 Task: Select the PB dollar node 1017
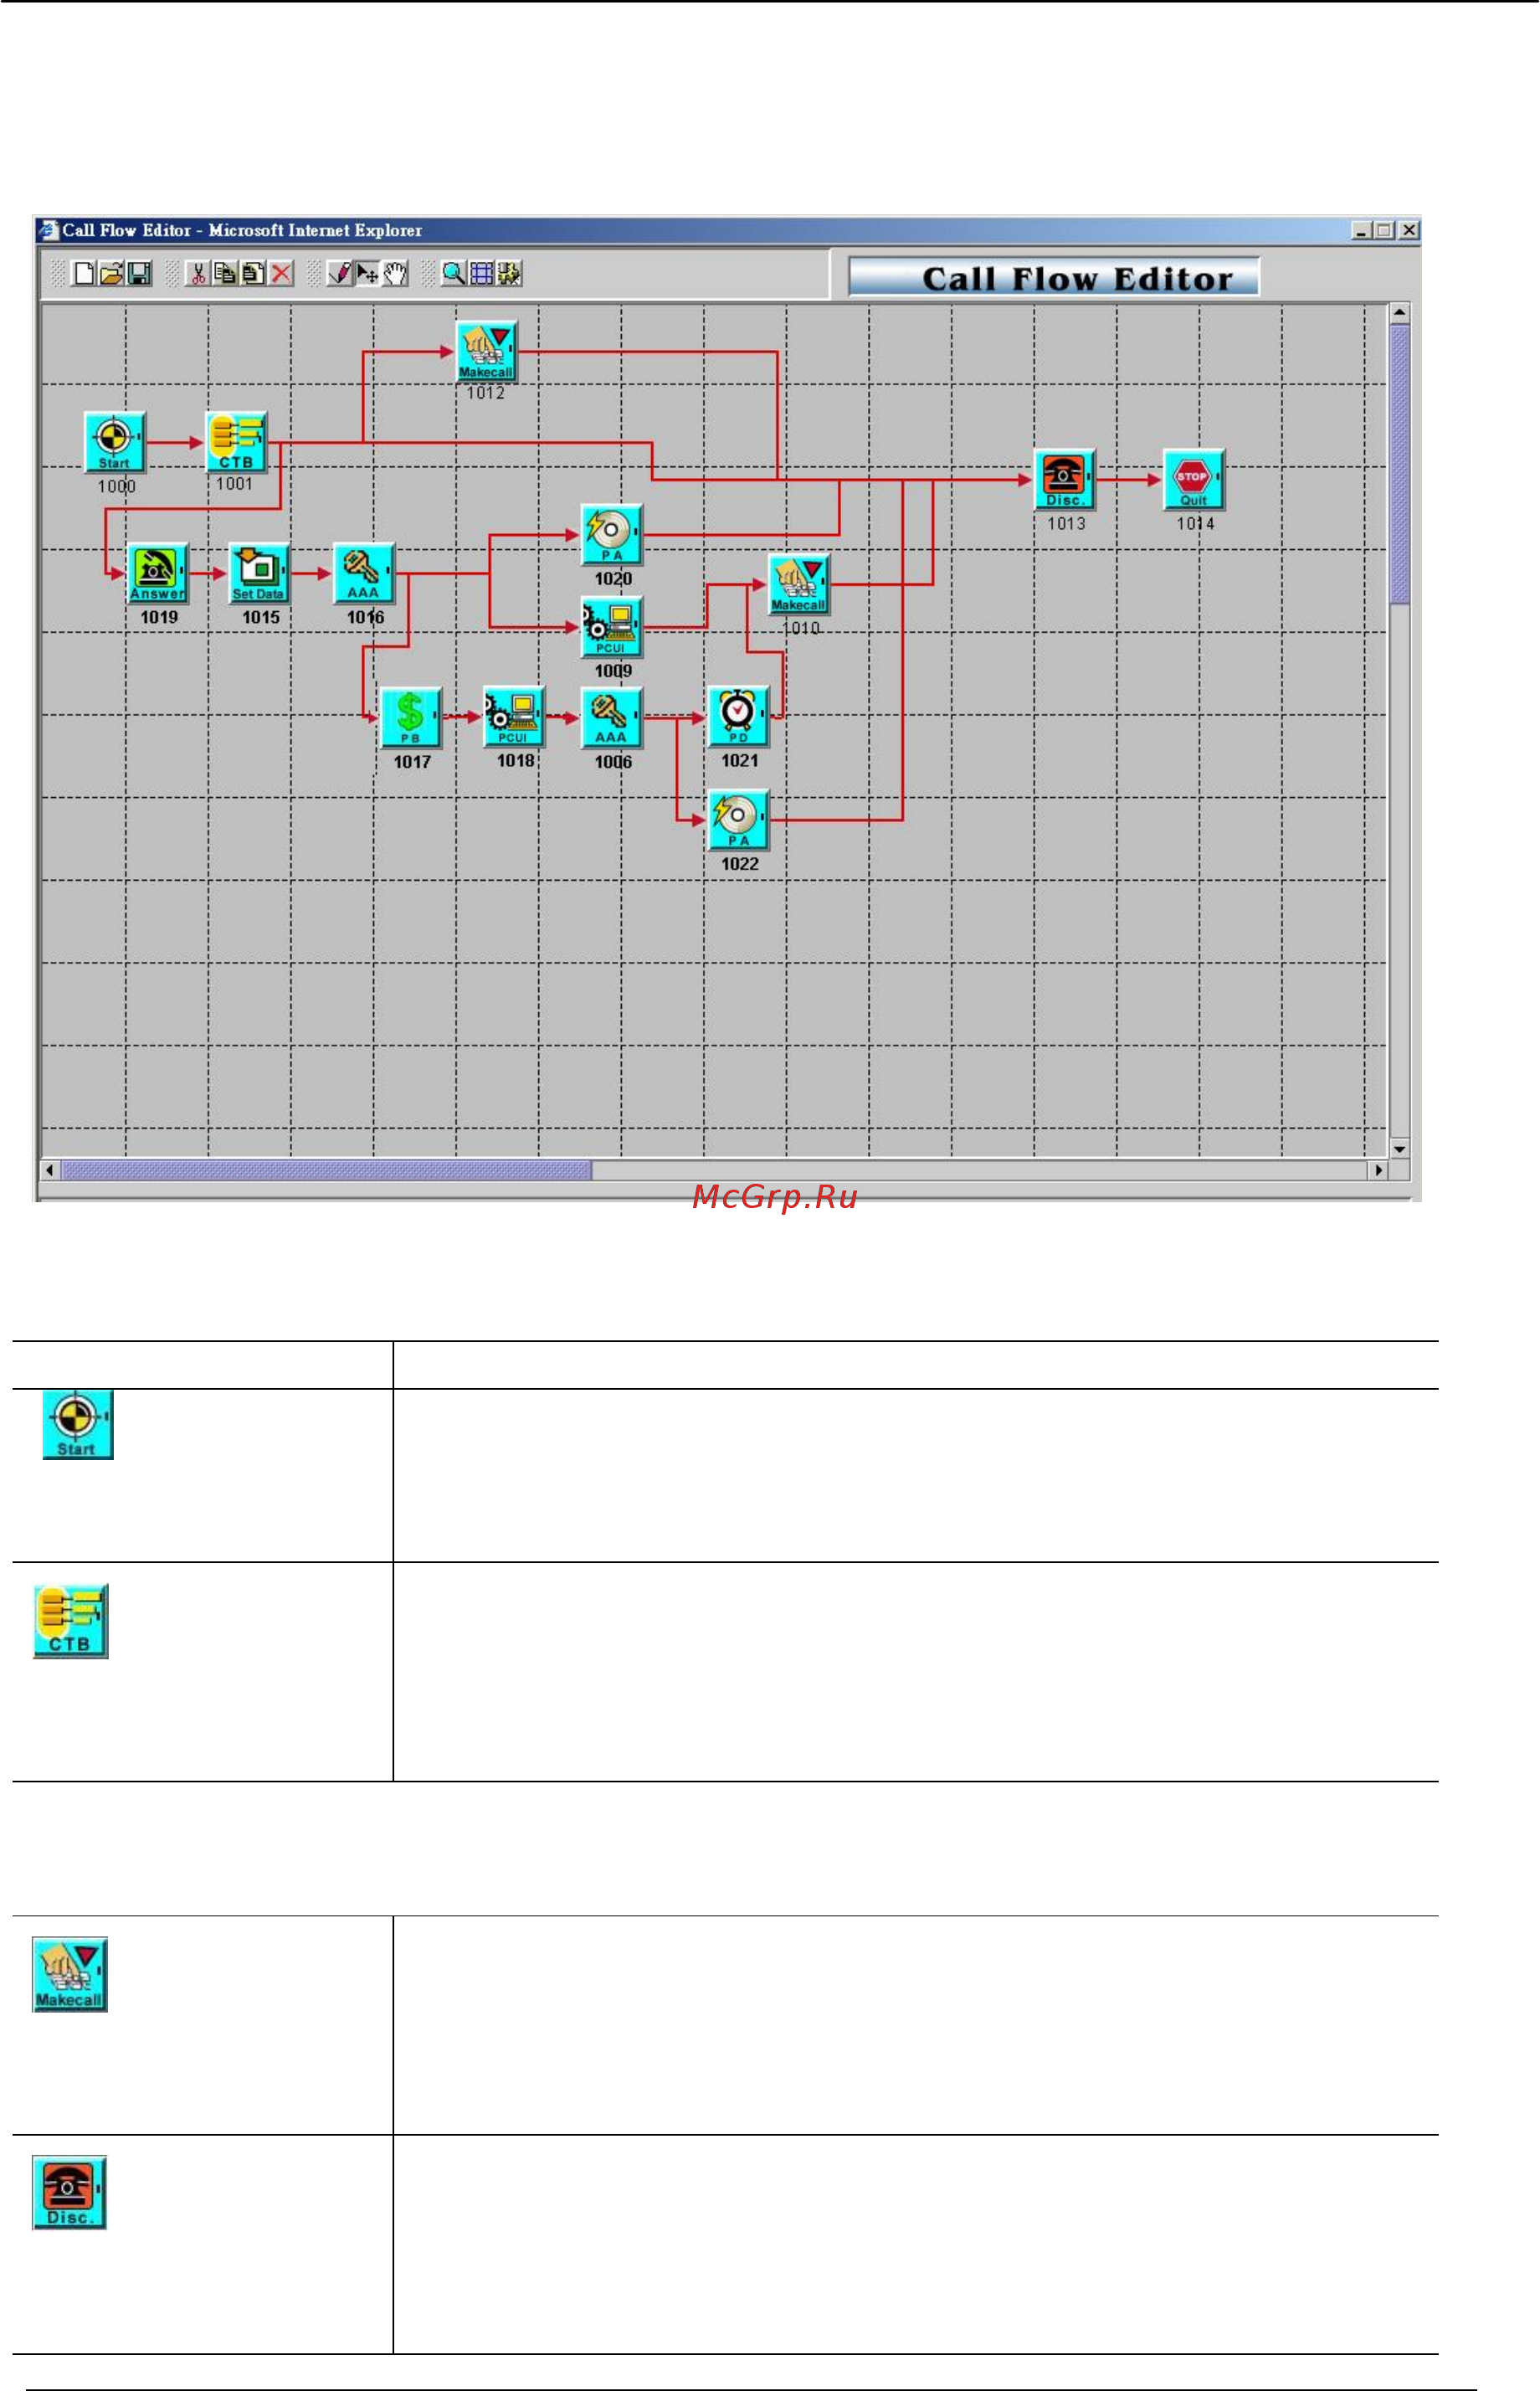[411, 717]
